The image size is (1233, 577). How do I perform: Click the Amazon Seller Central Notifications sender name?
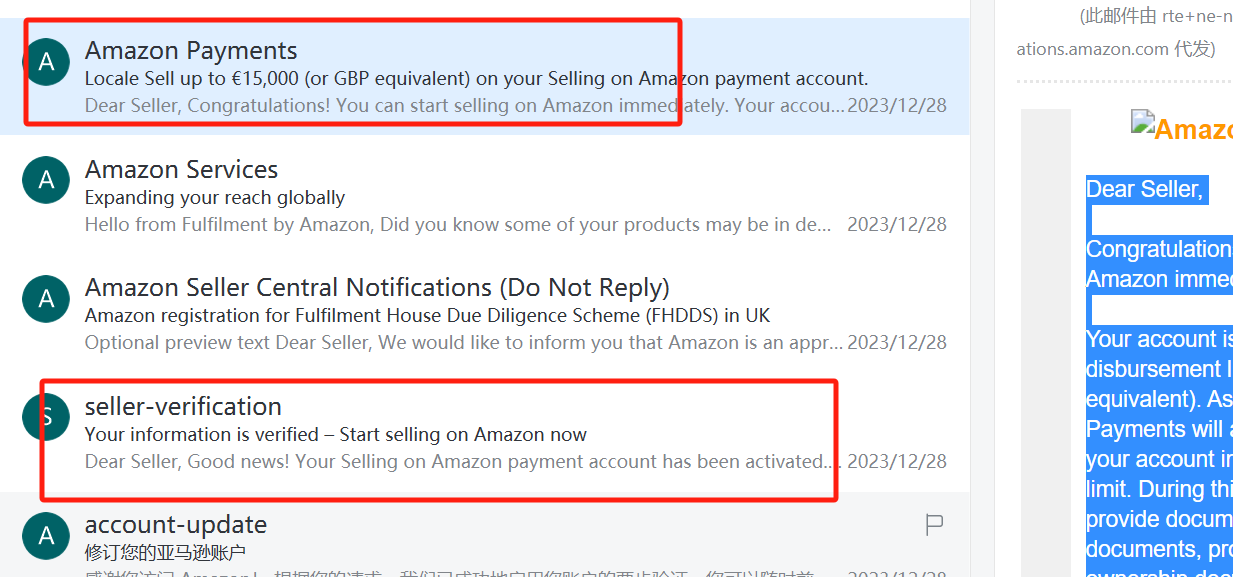377,288
